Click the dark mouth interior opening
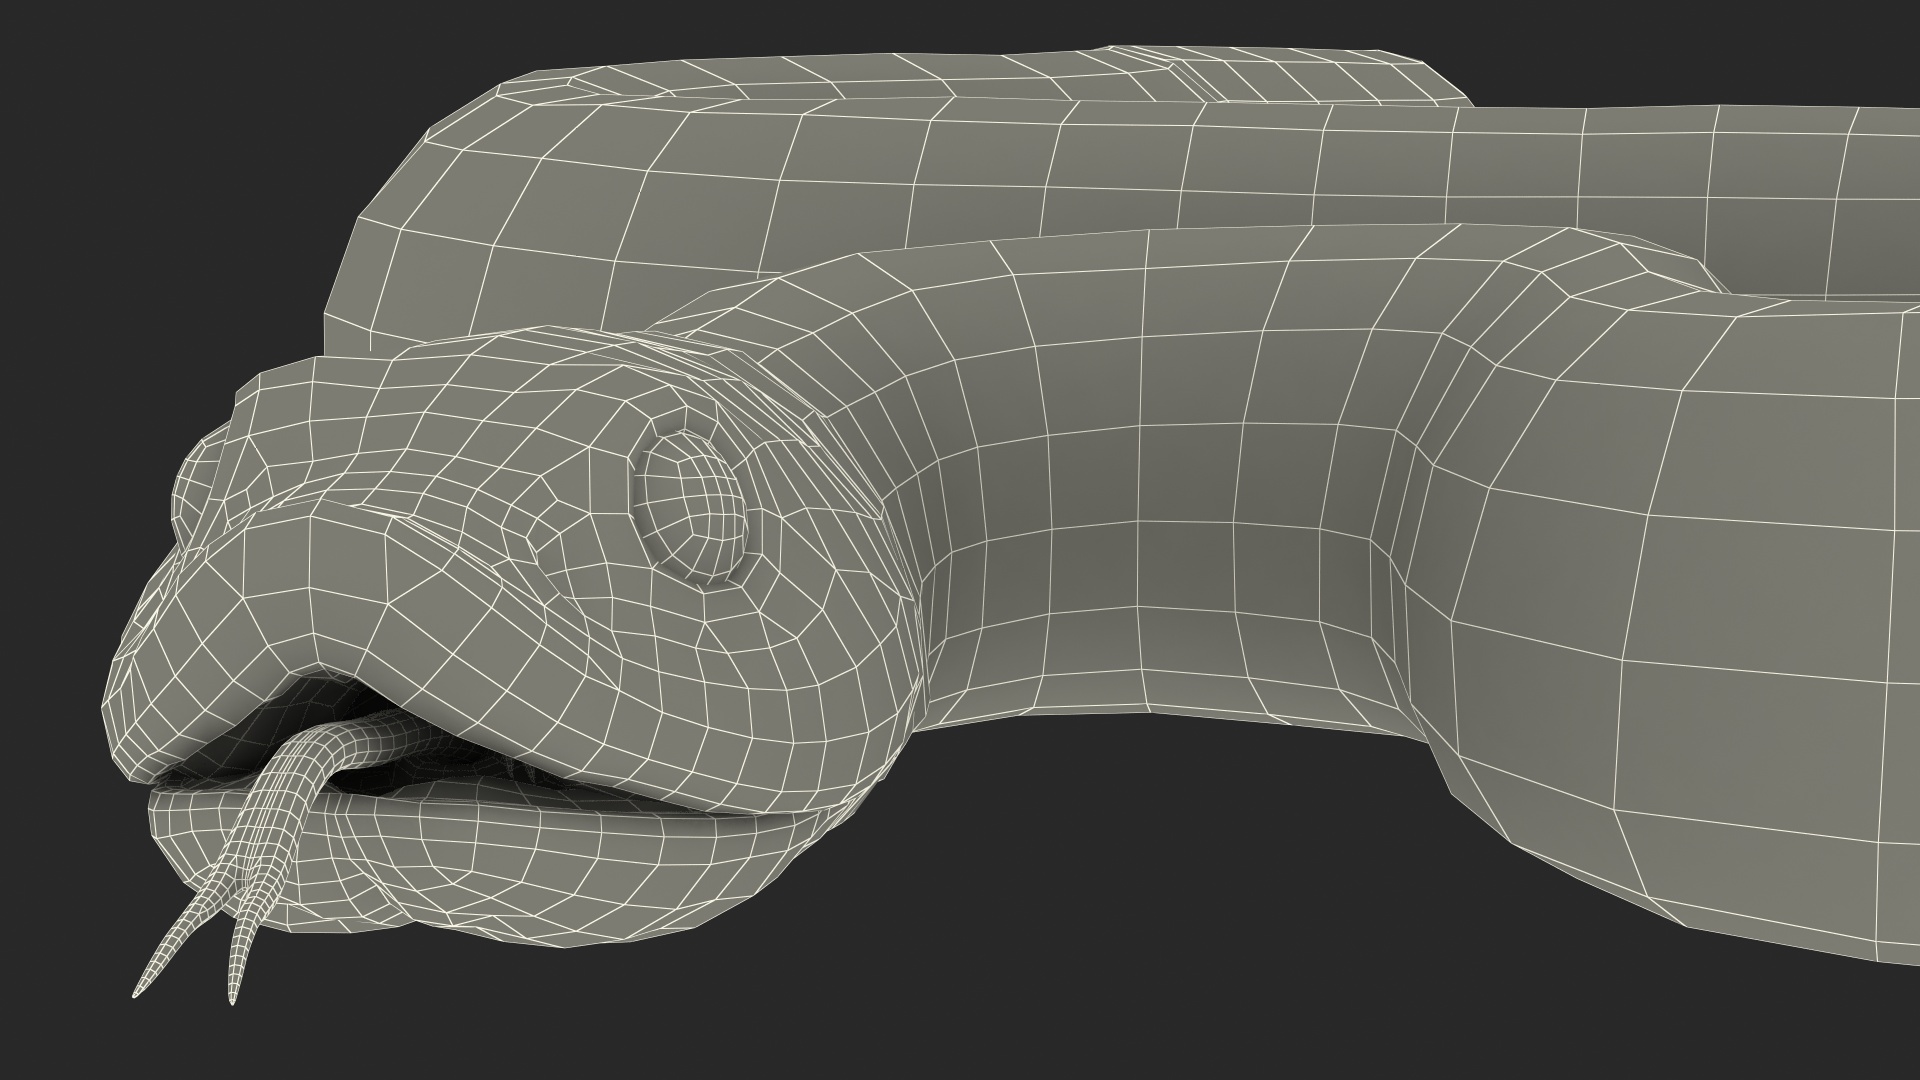Screen dimensions: 1920x1080 pos(300,715)
